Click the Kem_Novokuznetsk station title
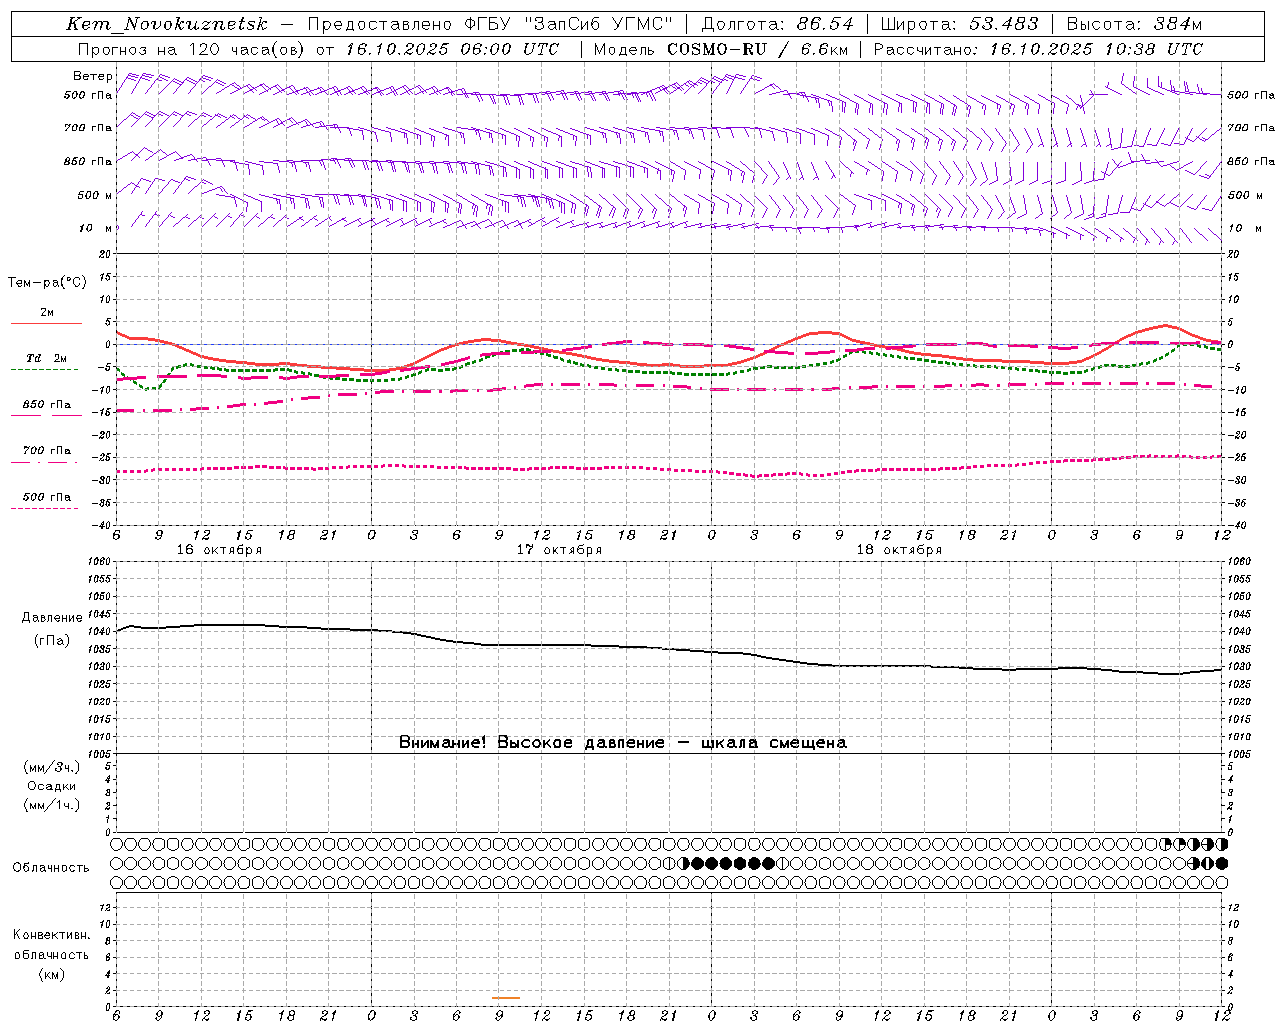The width and height of the screenshot is (1280, 1024). 167,24
